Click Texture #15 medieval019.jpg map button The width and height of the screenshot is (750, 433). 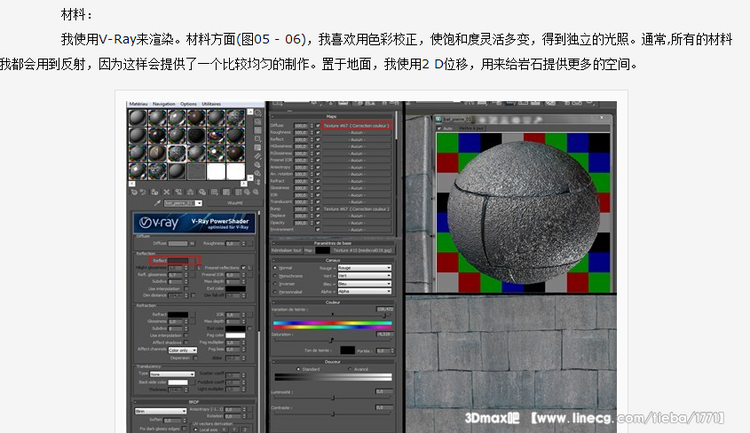pyautogui.click(x=362, y=251)
